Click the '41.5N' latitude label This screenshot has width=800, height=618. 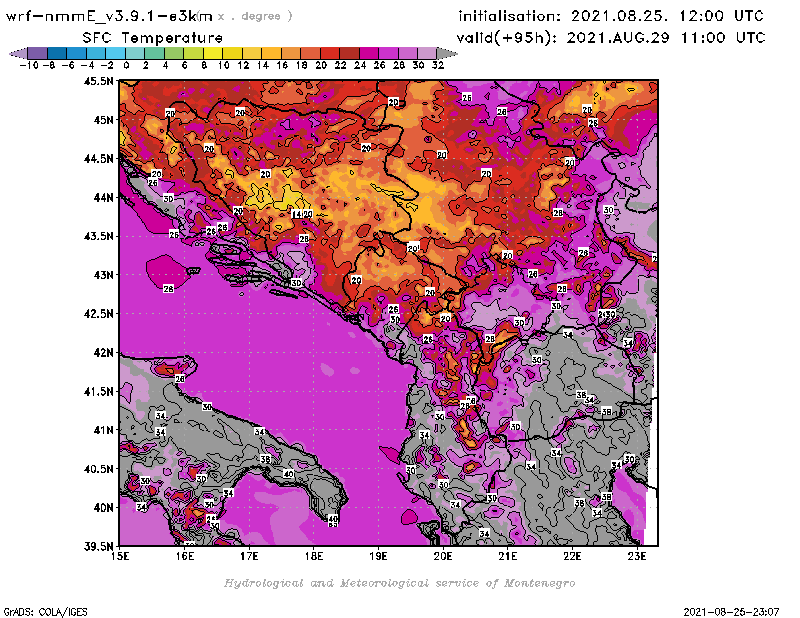coord(98,391)
